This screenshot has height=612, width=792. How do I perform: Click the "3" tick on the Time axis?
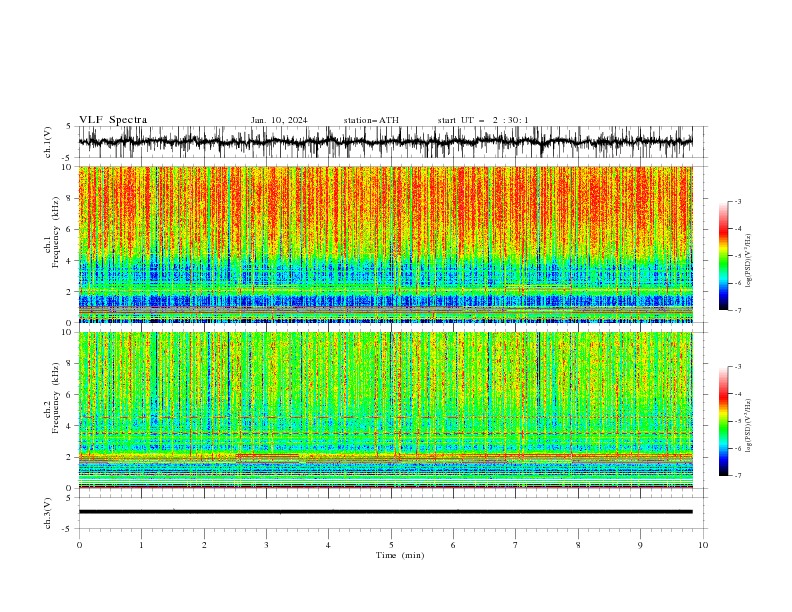pyautogui.click(x=266, y=545)
